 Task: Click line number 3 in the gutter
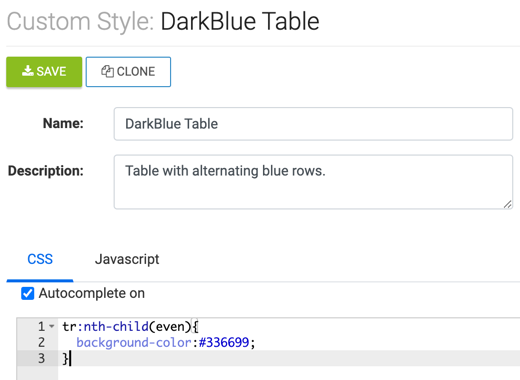tap(41, 358)
